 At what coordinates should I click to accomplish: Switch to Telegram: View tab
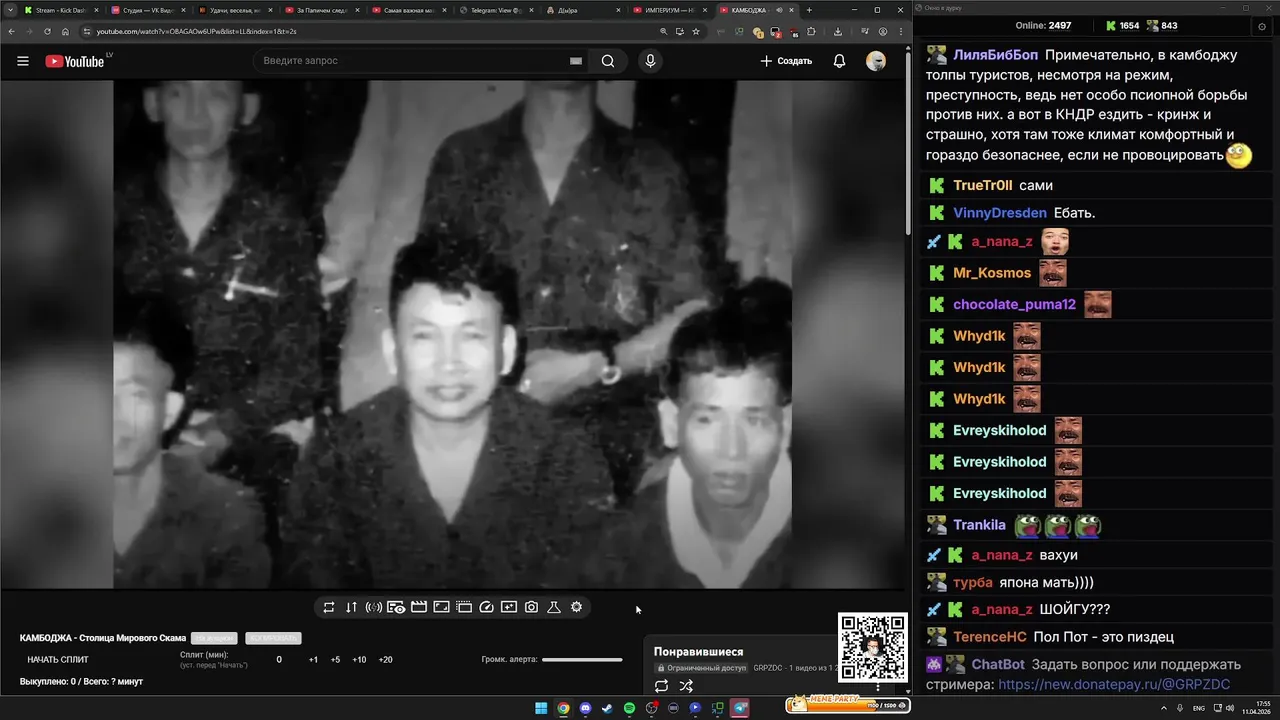tap(498, 10)
